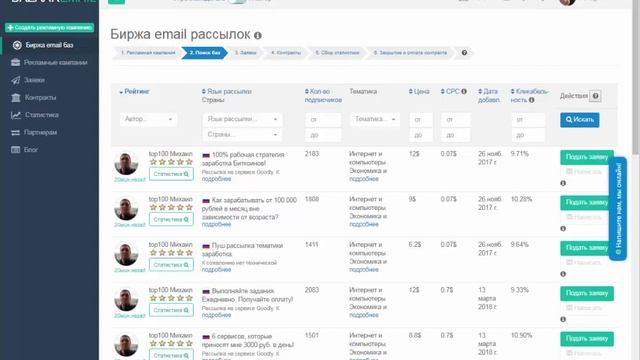Click user avatar in top right header
Image resolution: width=640 pixels, height=360 pixels.
[x=567, y=2]
